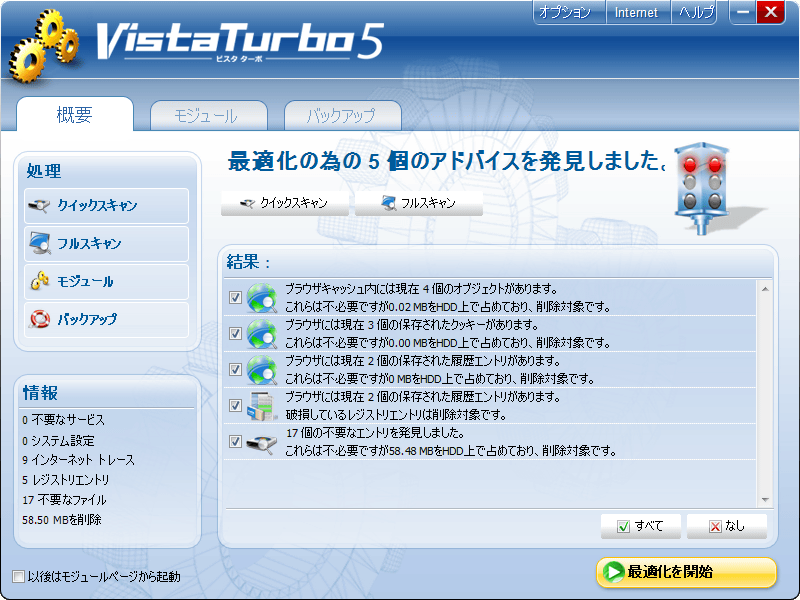This screenshot has height=600, width=800.
Task: Click the sidebar バックアップ button
Action: (107, 319)
